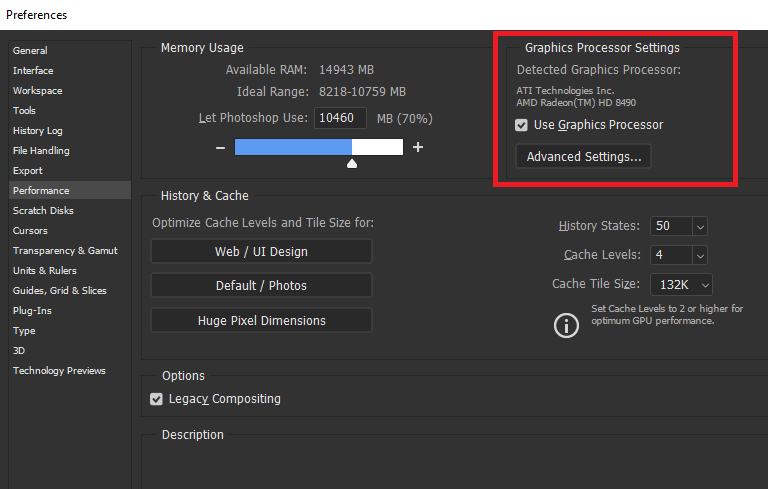
Task: Click the Advanced Settings button
Action: (583, 157)
